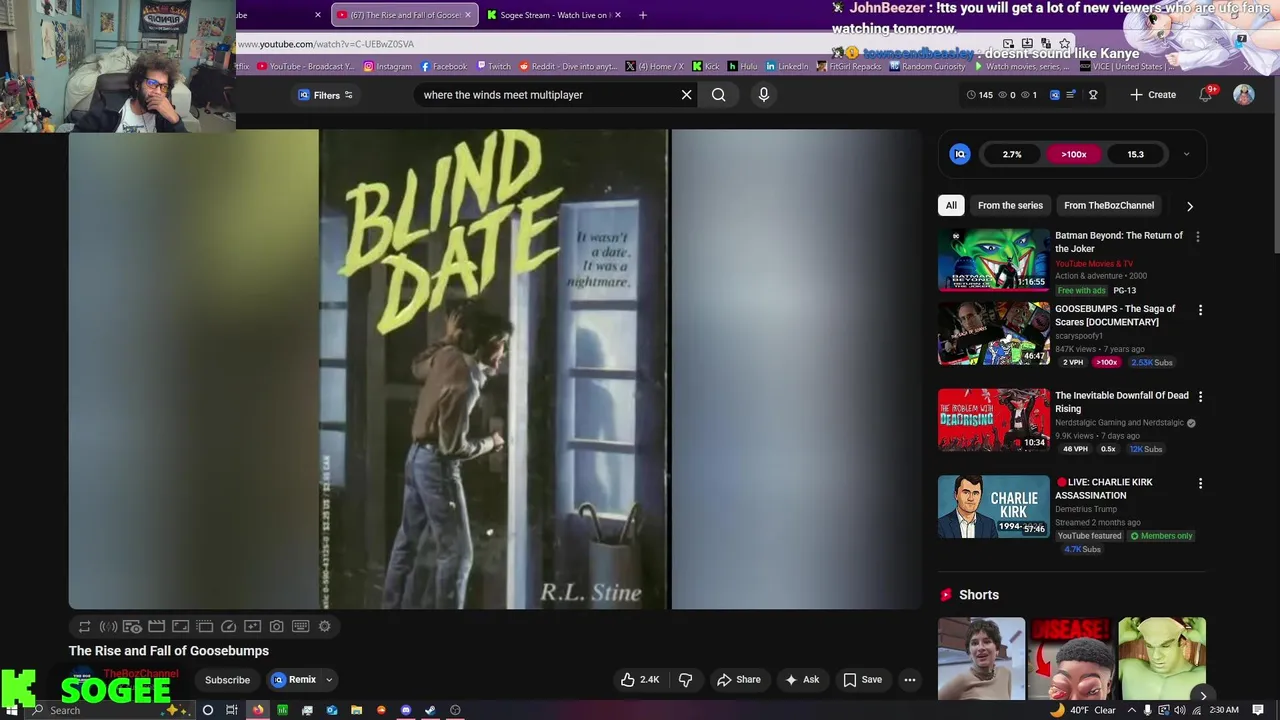Open the enhancer settings gear under video

324,626
